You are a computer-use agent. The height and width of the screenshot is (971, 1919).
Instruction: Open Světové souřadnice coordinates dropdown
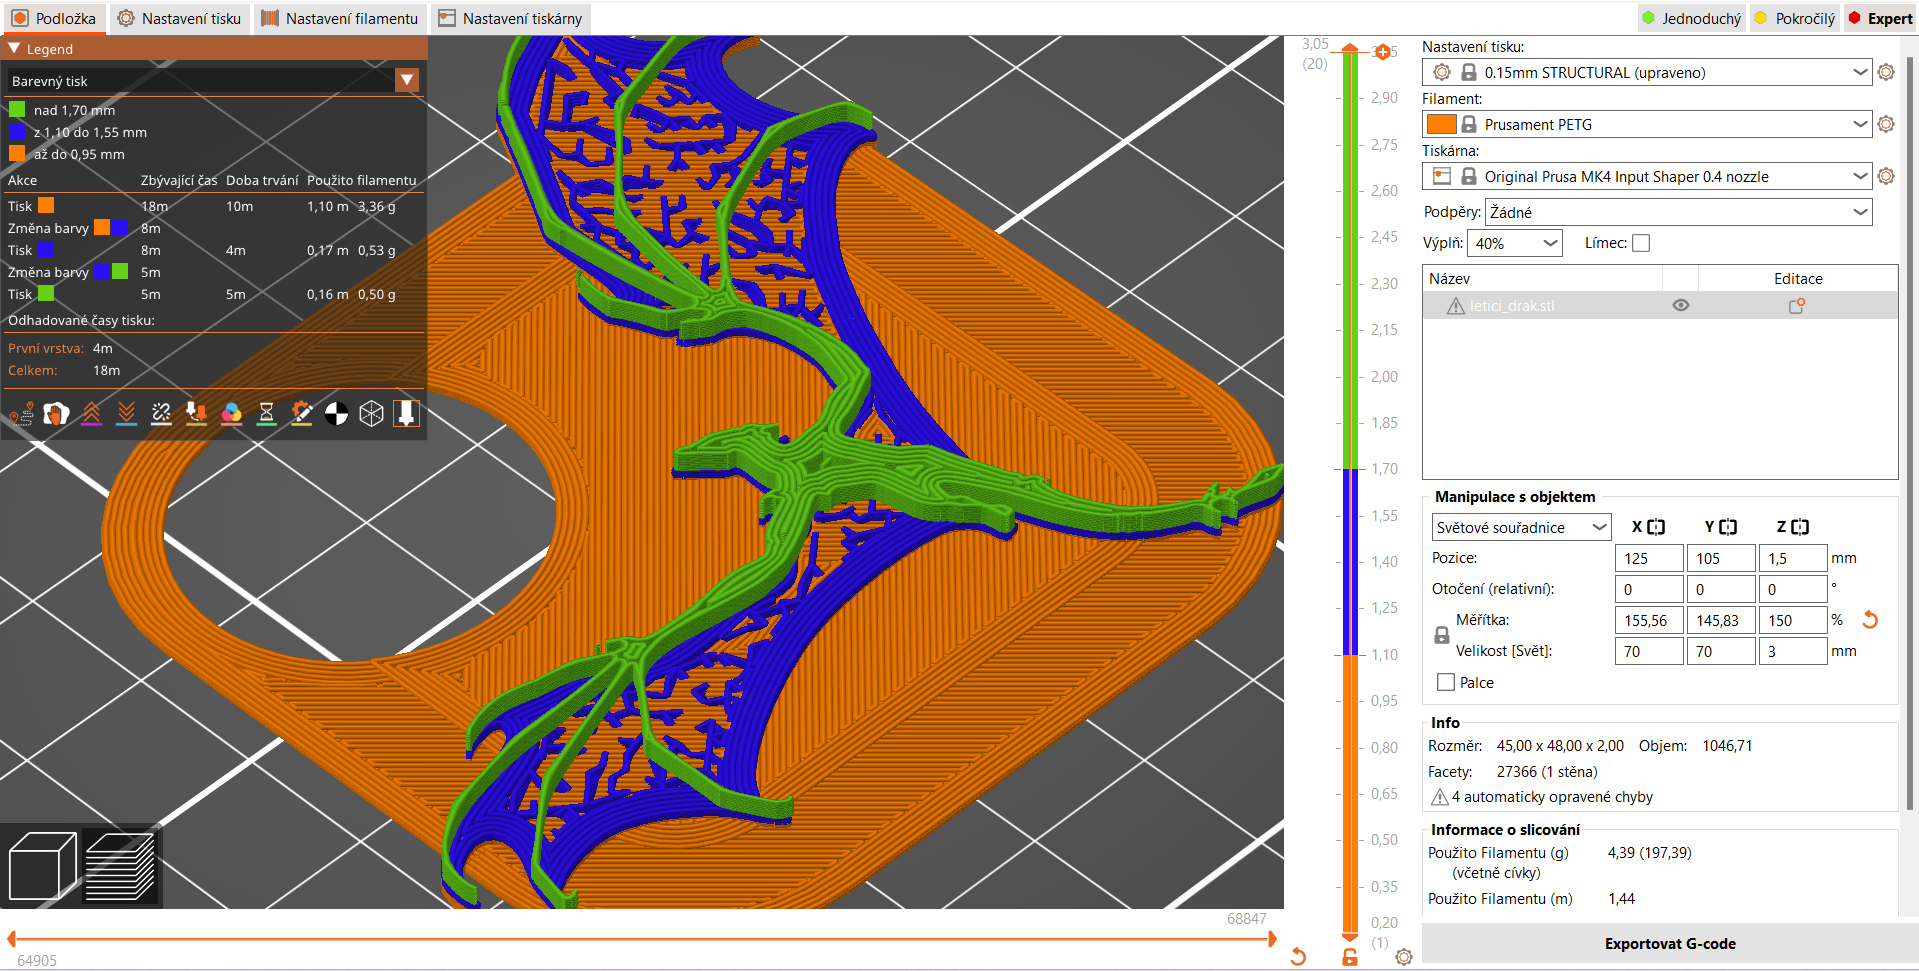[x=1521, y=527]
